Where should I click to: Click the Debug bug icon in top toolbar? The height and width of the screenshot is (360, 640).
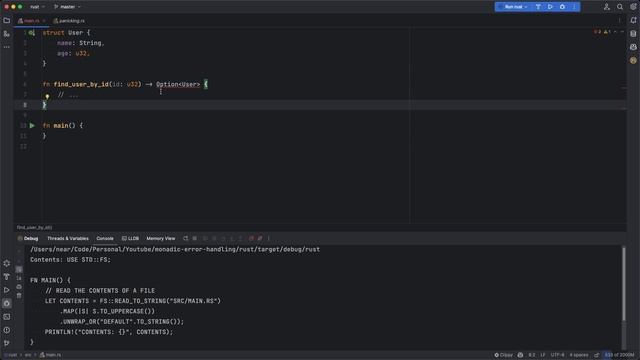[x=562, y=7]
